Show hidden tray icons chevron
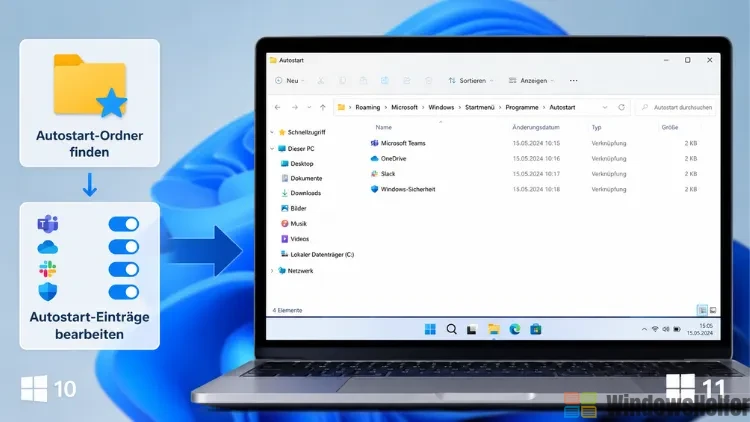 (x=644, y=329)
